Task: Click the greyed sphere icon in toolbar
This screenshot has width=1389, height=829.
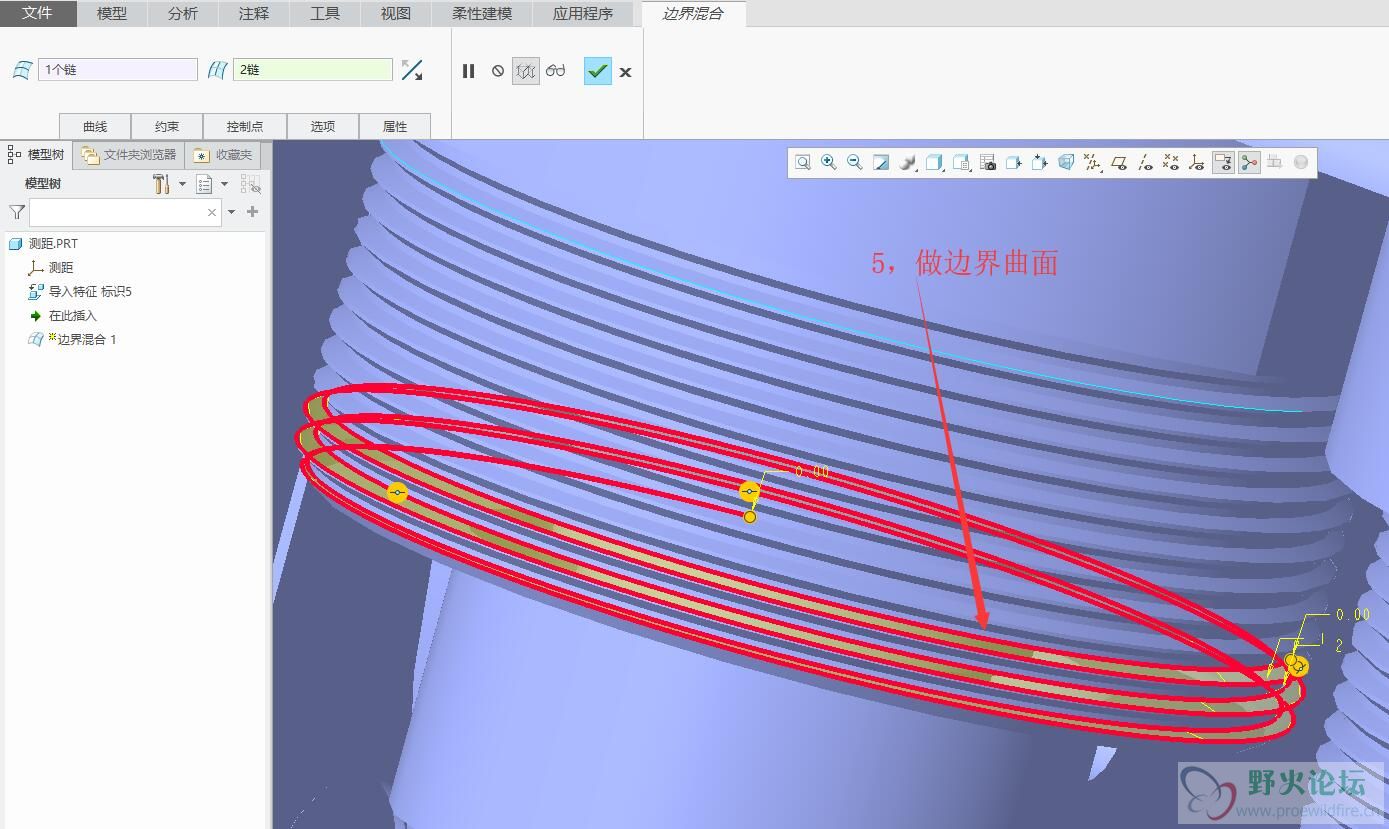Action: tap(1301, 162)
